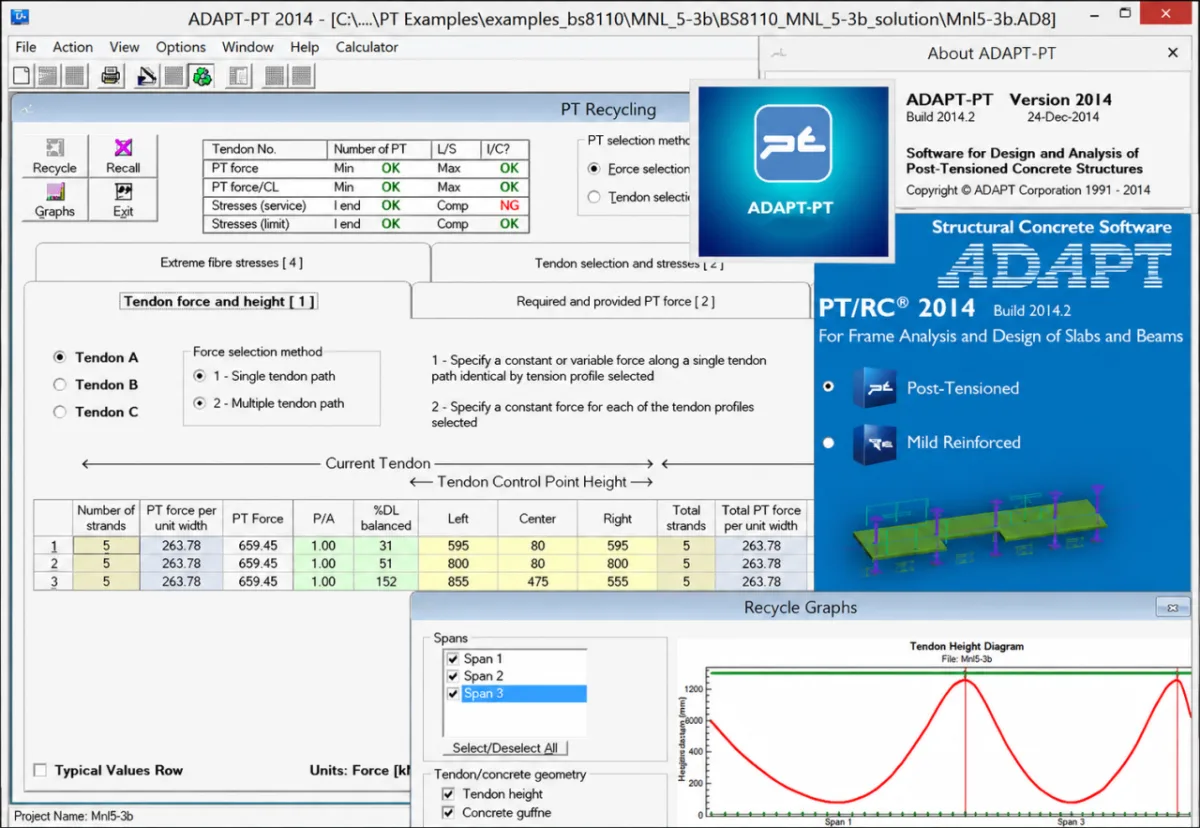Toggle the Span 2 checkbox
This screenshot has height=828, width=1200.
pos(453,675)
